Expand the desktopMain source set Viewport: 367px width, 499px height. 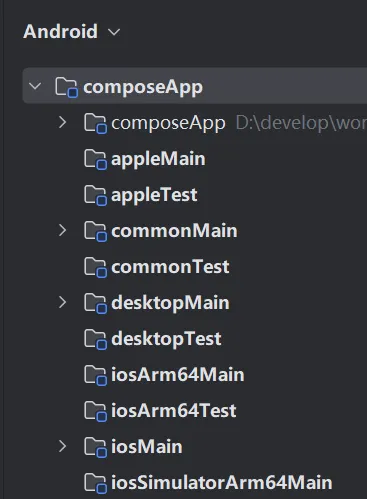pos(62,302)
